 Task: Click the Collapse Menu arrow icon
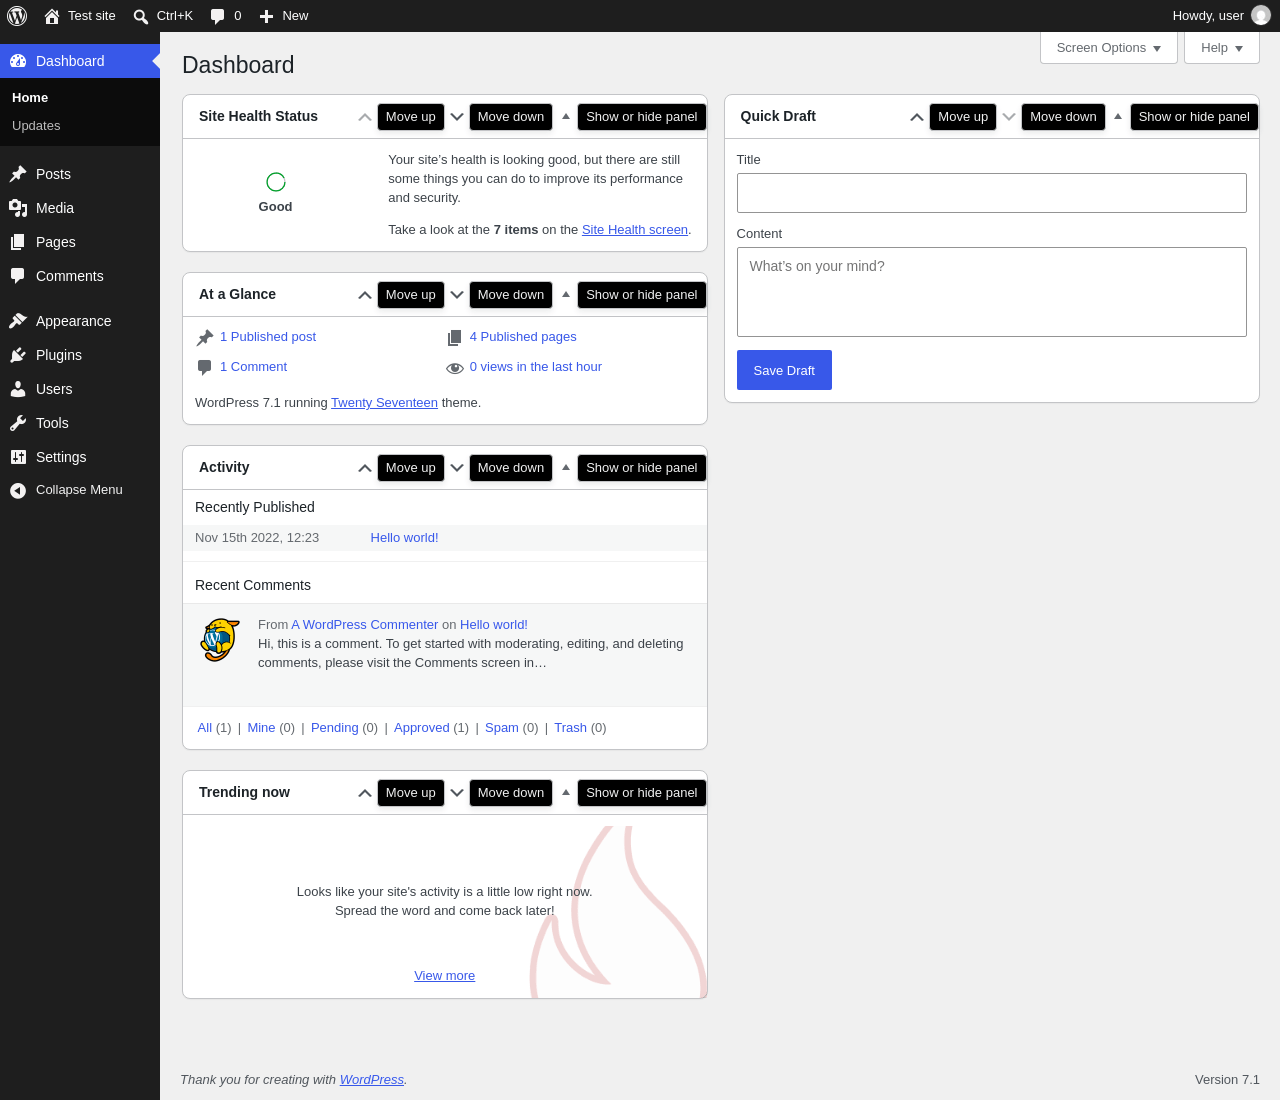(x=18, y=490)
